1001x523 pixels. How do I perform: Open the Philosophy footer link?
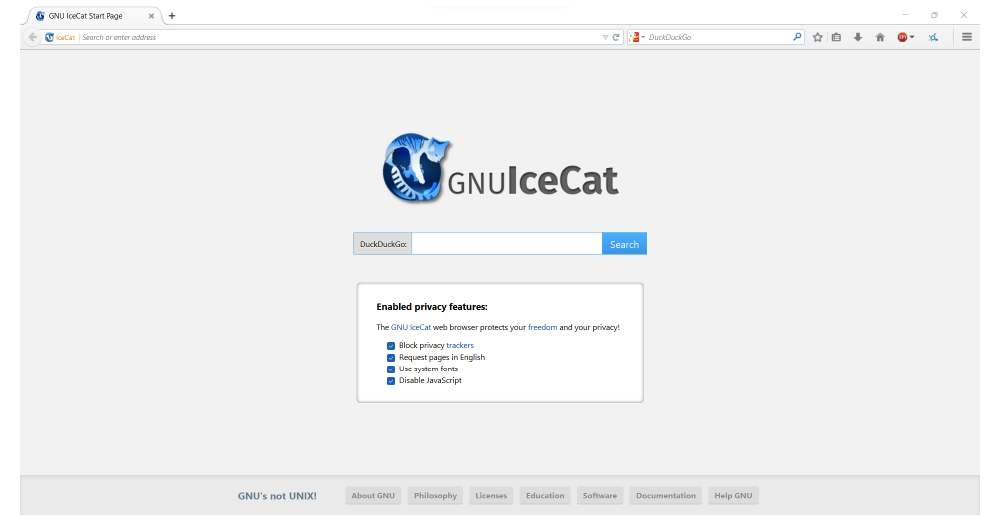tap(435, 496)
